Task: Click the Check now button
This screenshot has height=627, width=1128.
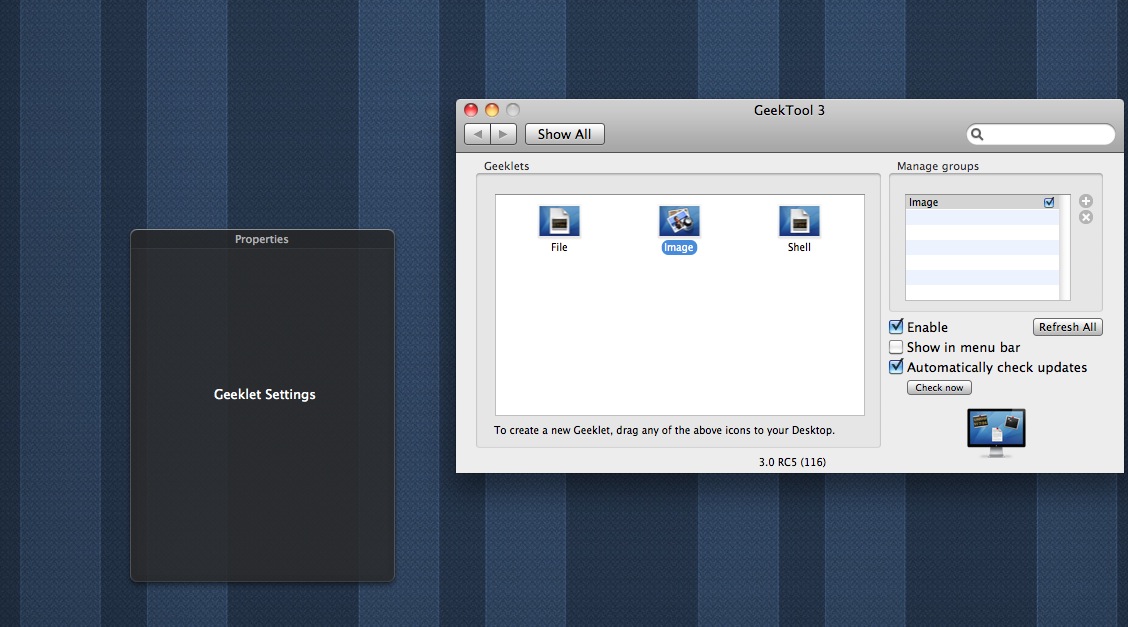Action: tap(939, 388)
